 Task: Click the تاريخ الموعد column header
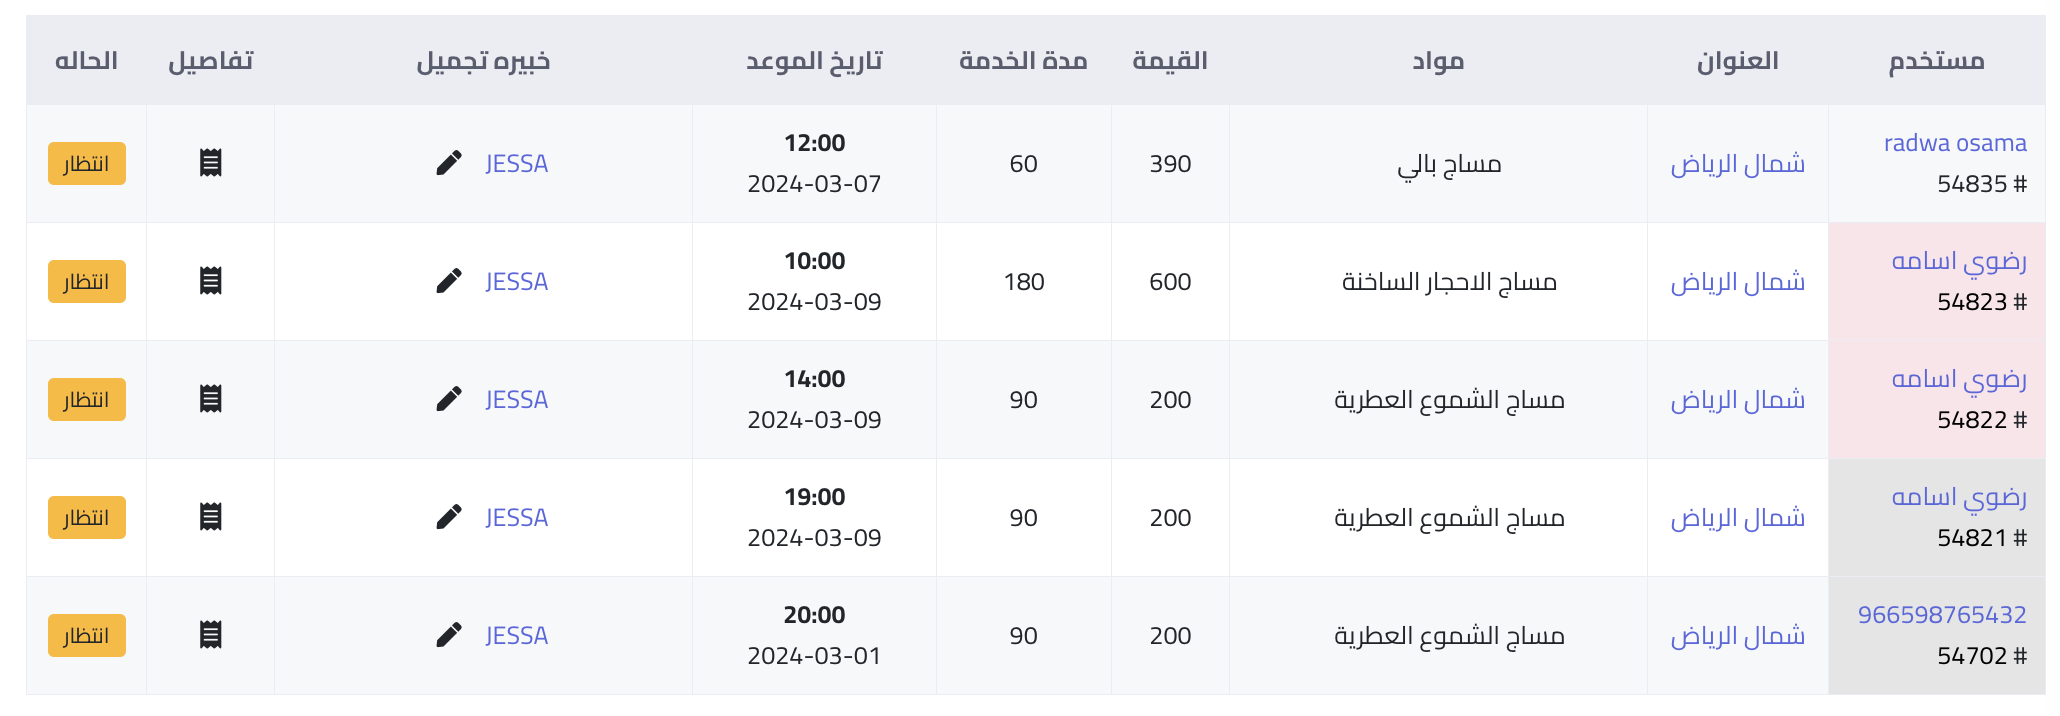(814, 61)
